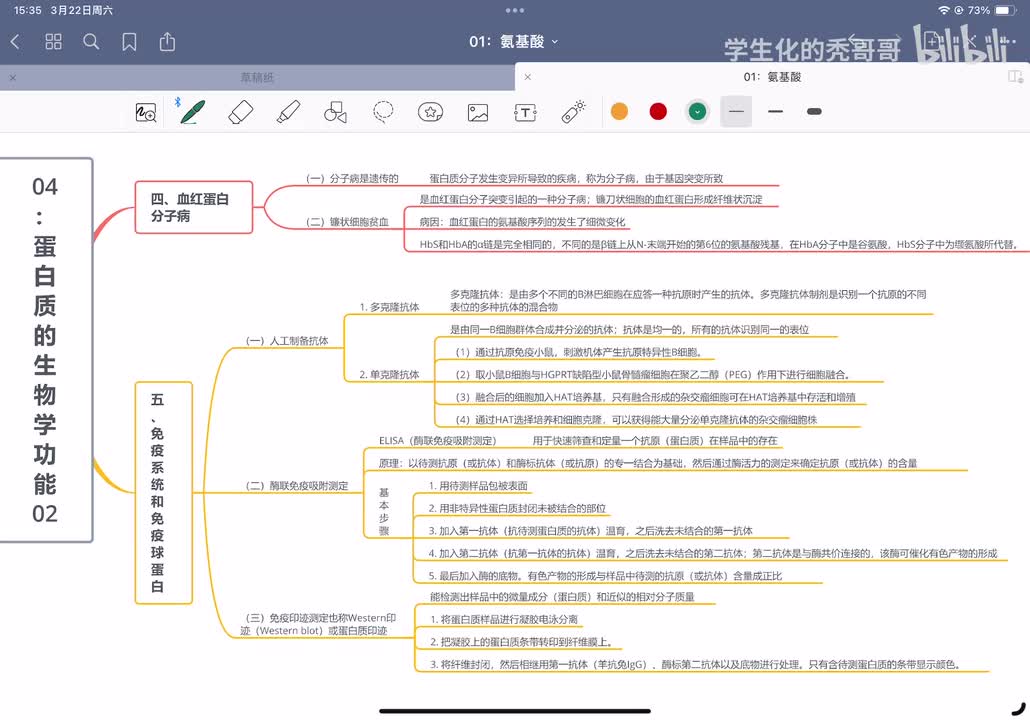Tap the '基本步骤' vertical label
This screenshot has height=720, width=1030.
click(x=384, y=512)
